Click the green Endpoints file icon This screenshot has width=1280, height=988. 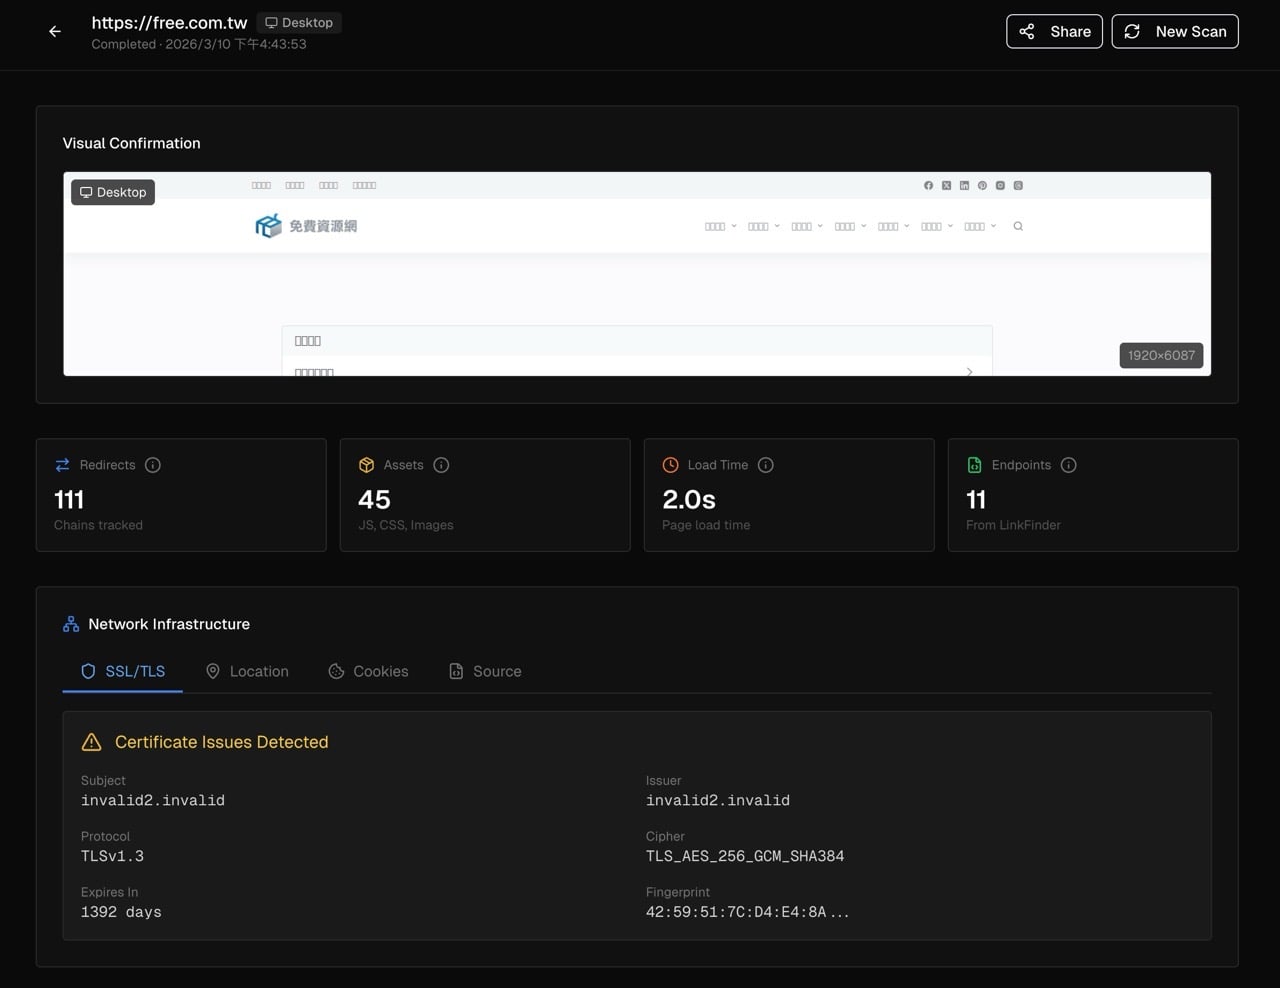974,465
